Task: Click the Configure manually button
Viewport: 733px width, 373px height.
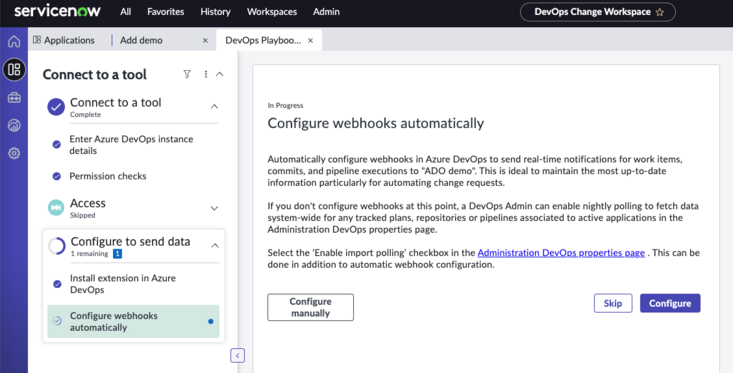Action: pos(310,307)
